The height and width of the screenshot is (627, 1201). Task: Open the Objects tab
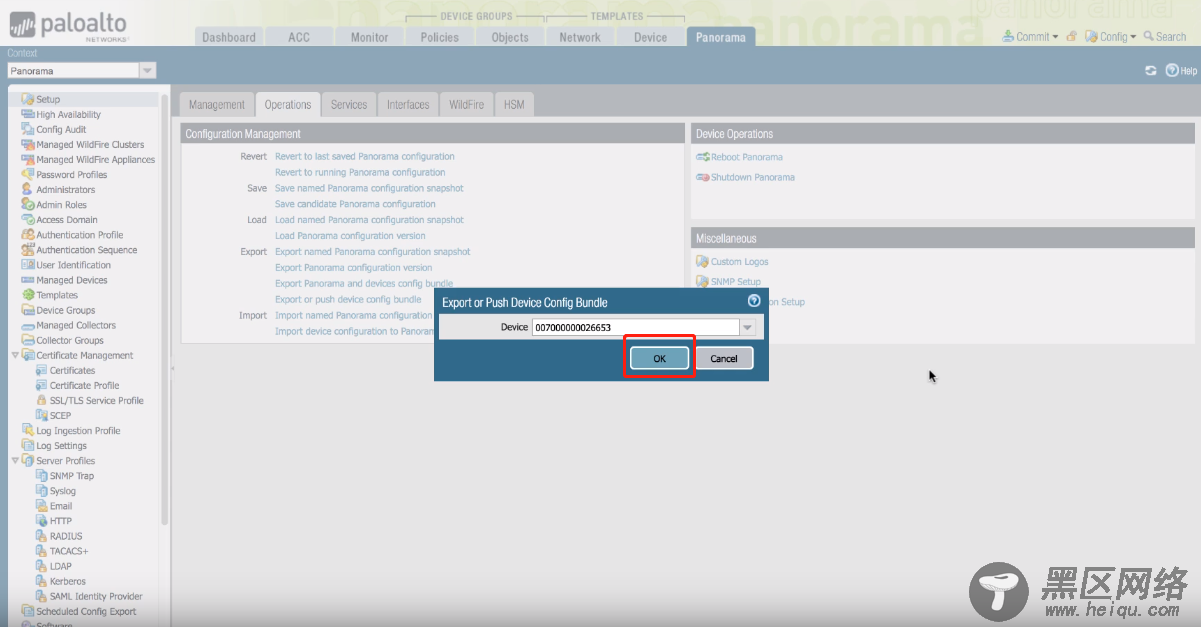pos(510,37)
